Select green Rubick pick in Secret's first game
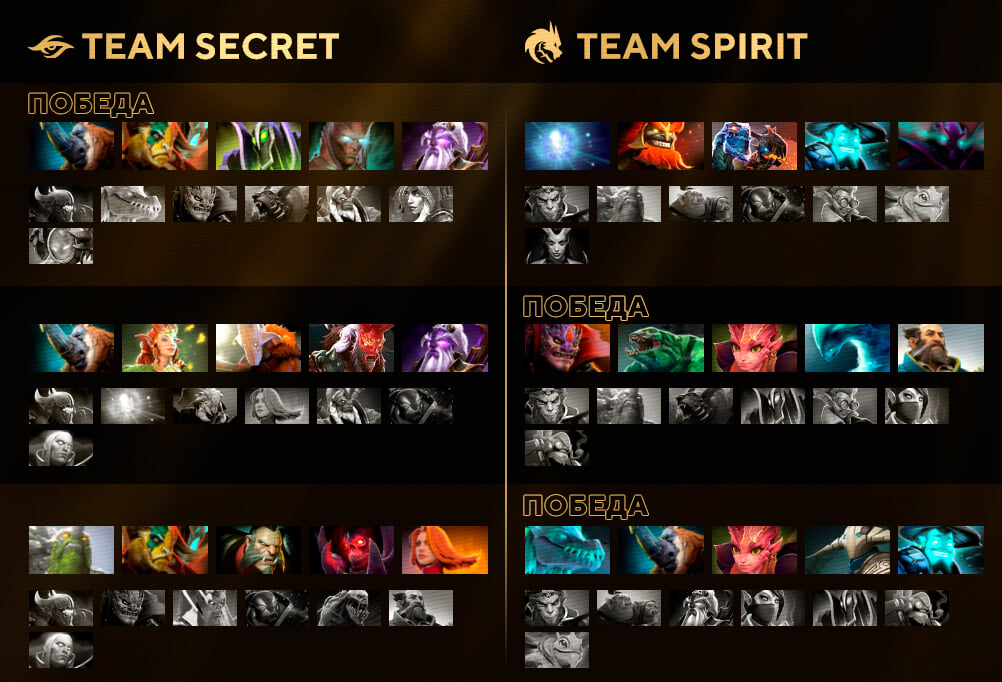The width and height of the screenshot is (1002, 682). pyautogui.click(x=258, y=146)
